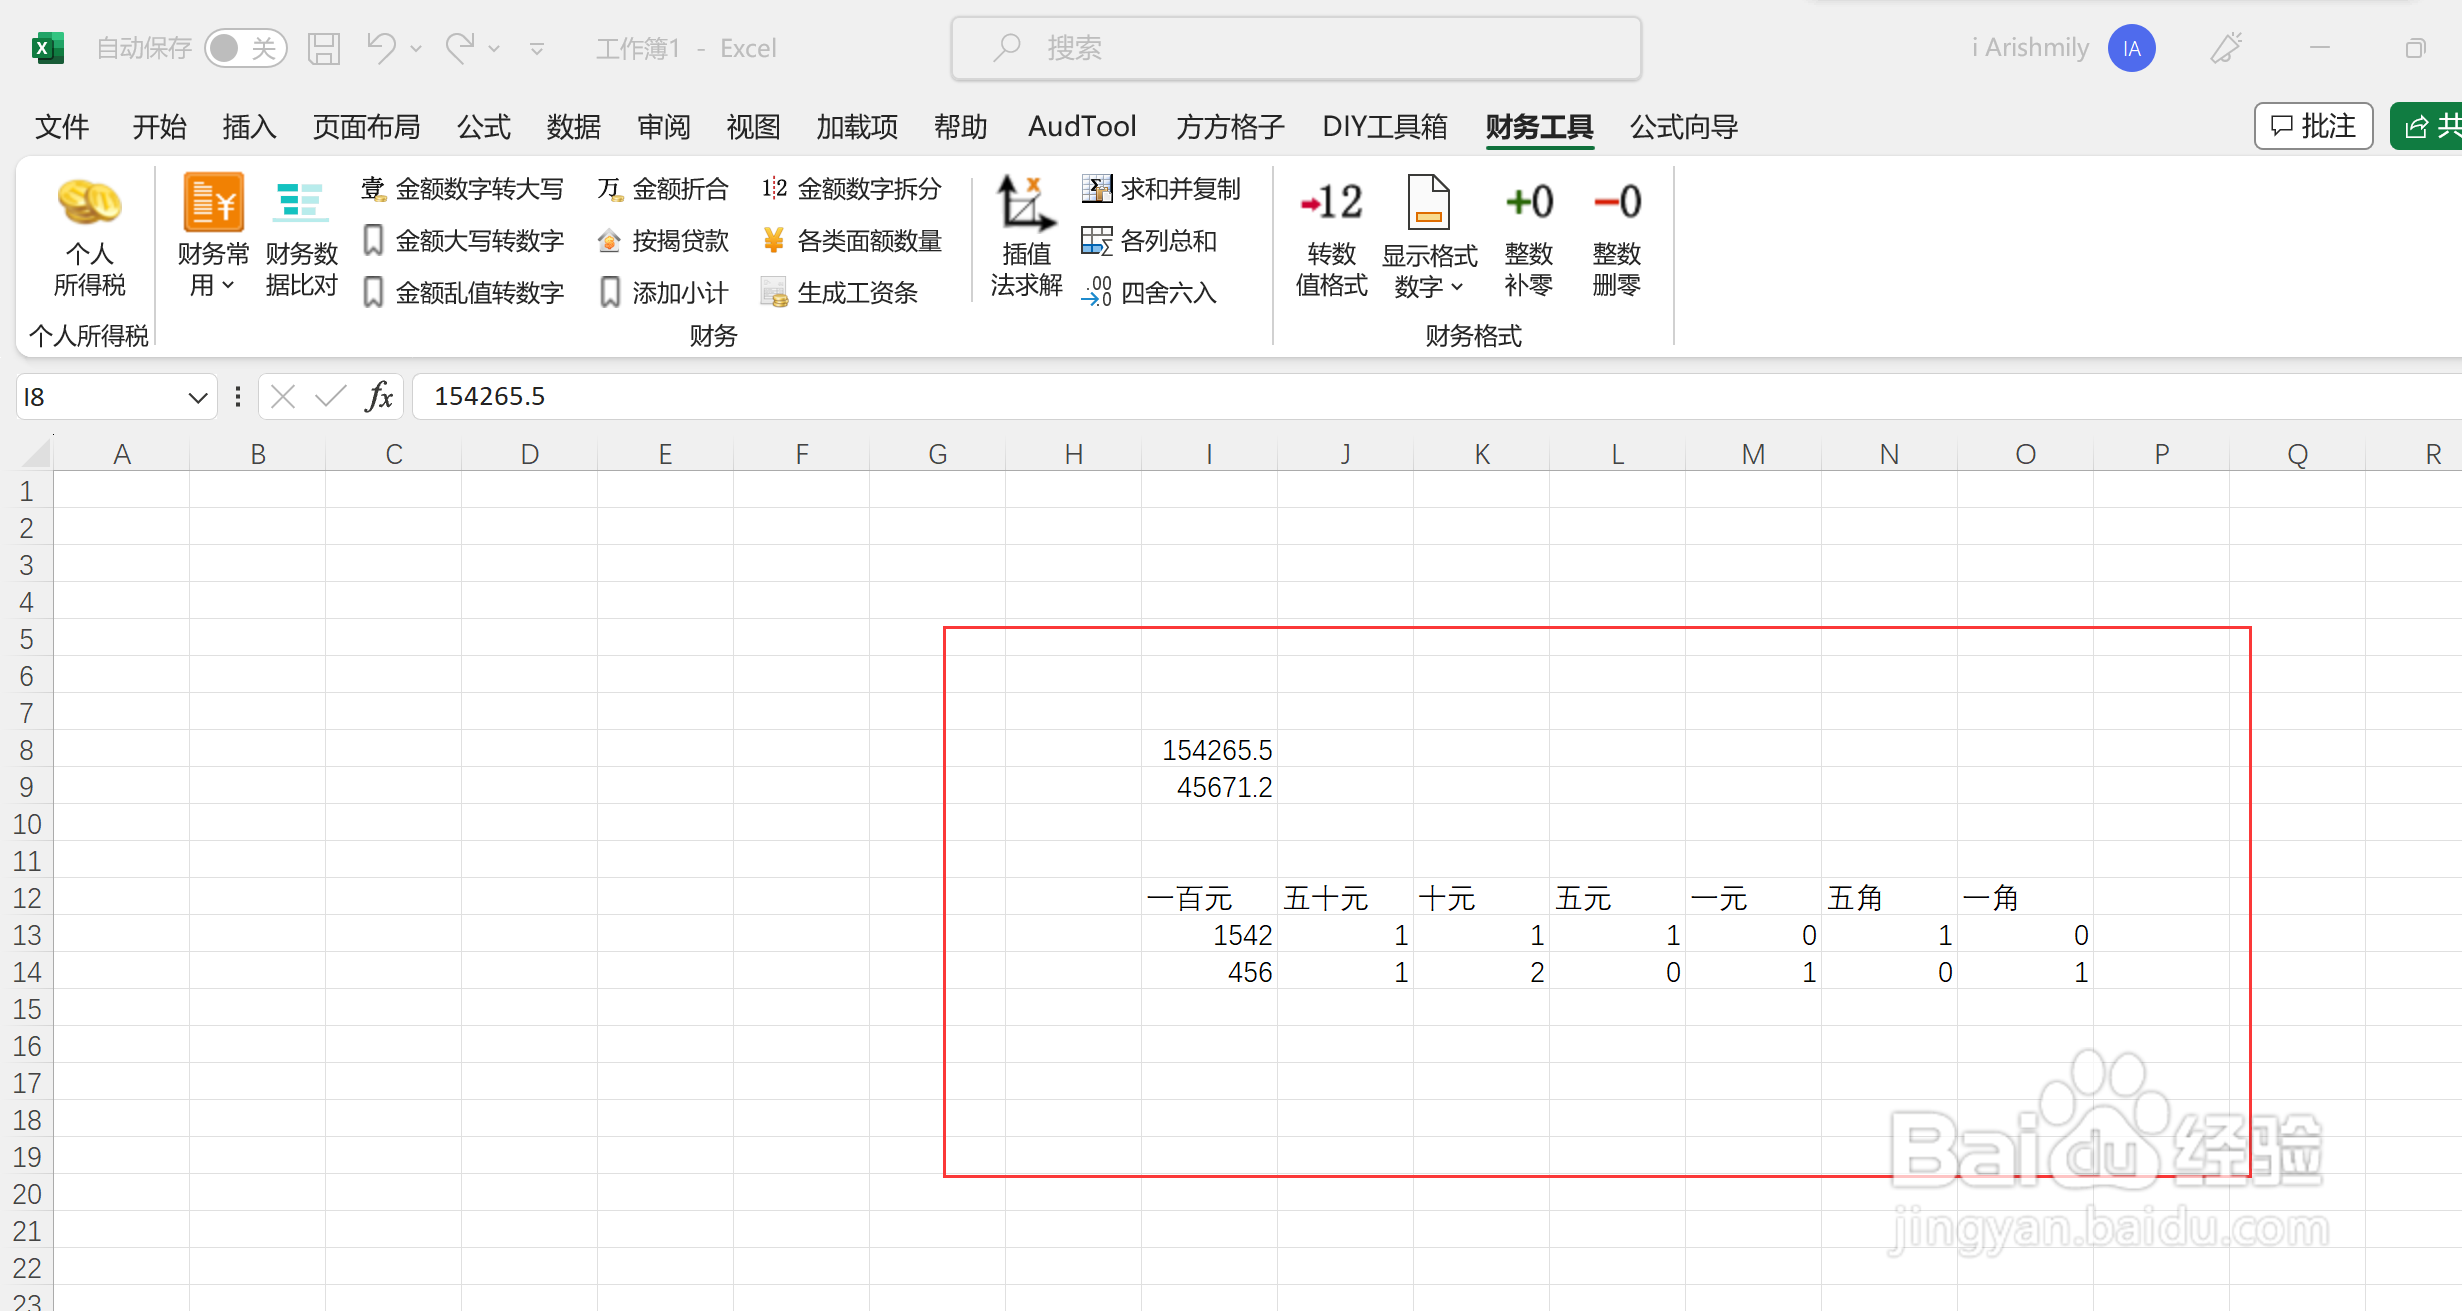Open the 公式向导 ribbon tab
Viewport: 2462px width, 1311px height.
click(1683, 127)
